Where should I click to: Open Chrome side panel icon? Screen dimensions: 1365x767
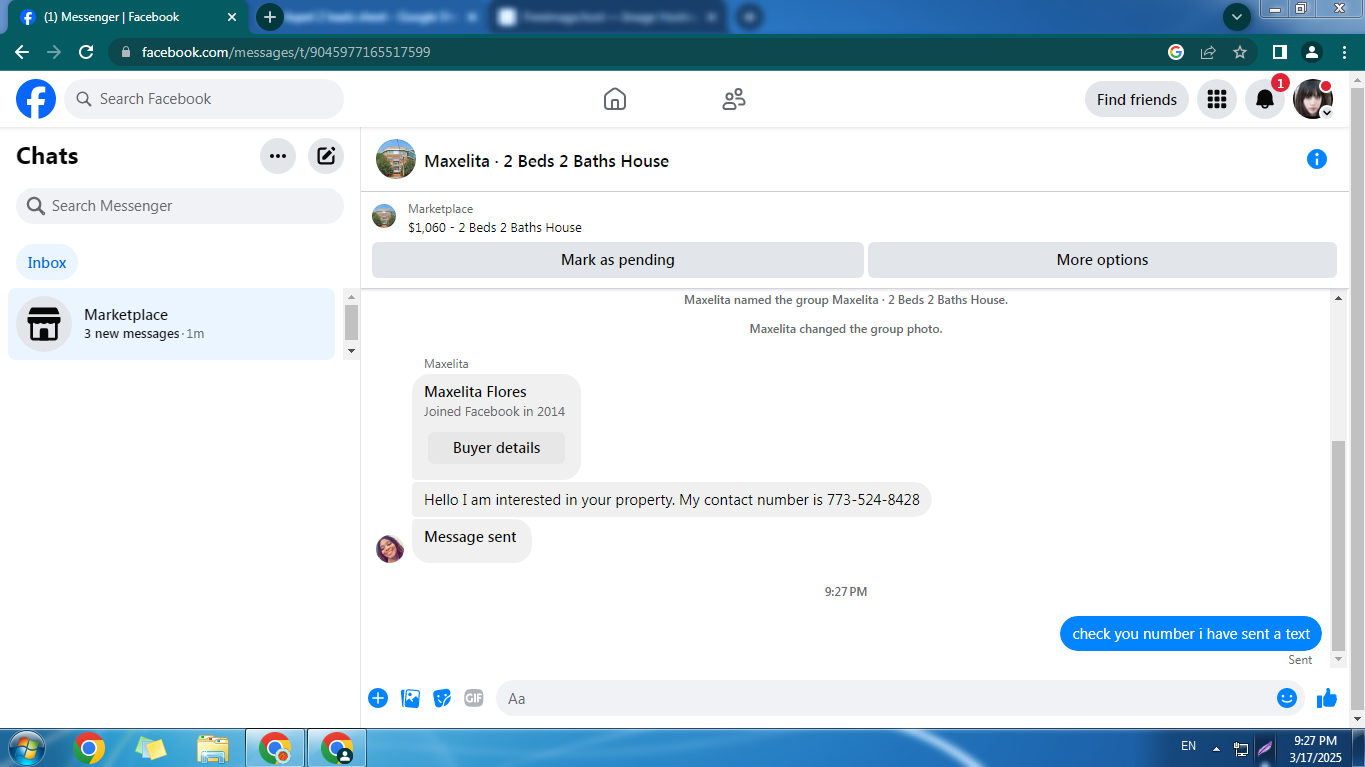click(x=1279, y=52)
